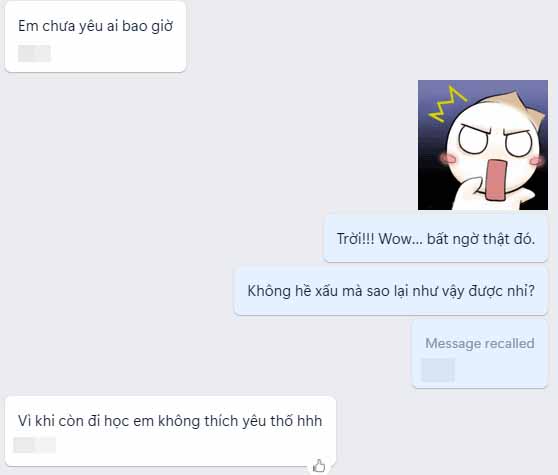Click the open red mouth on the sticker

(x=495, y=180)
